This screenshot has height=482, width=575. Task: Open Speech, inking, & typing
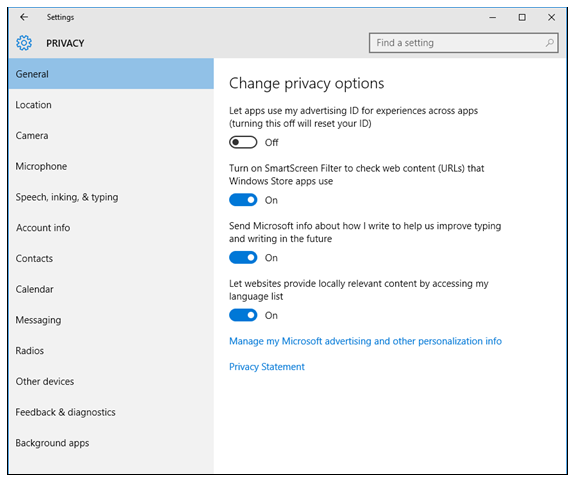pyautogui.click(x=111, y=197)
